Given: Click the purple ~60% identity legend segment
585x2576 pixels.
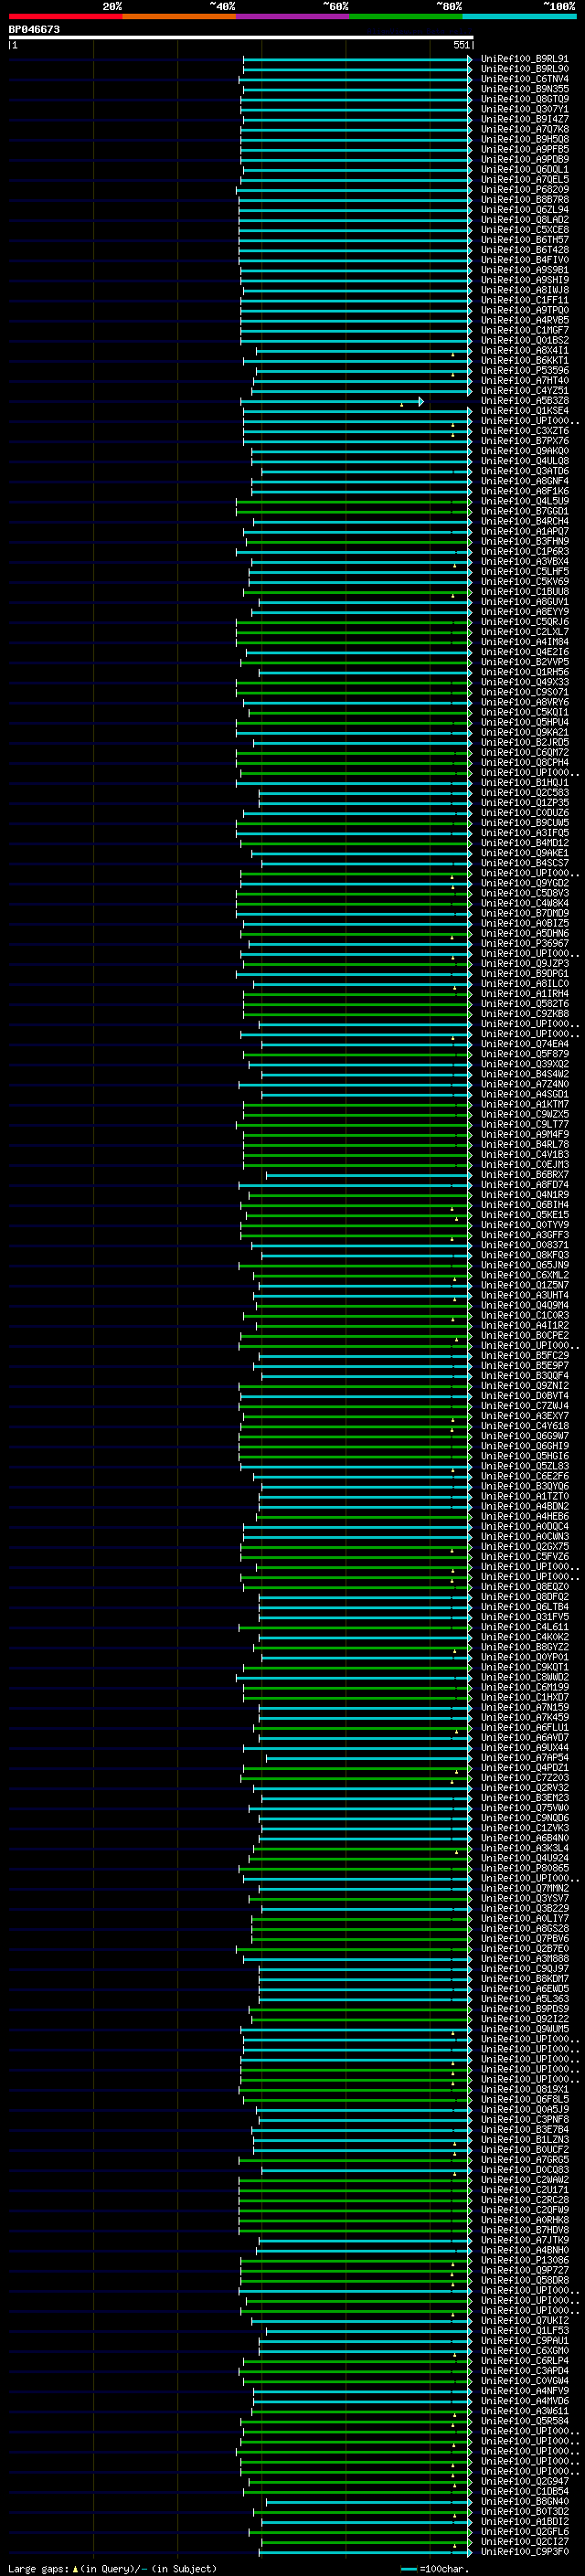Looking at the screenshot, I should 292,16.
